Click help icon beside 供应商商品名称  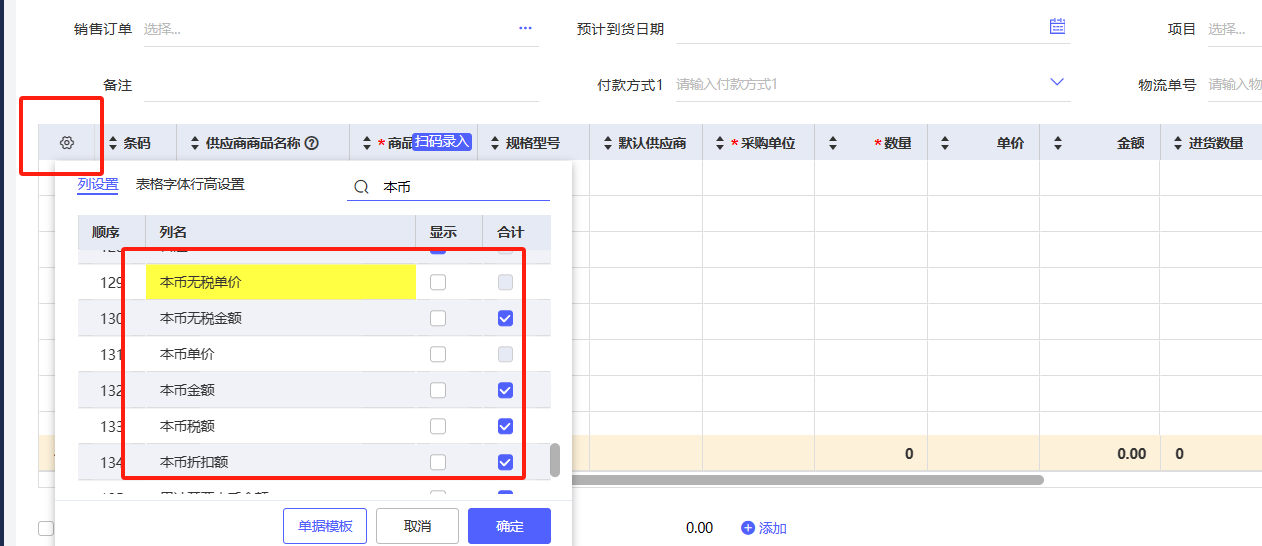pyautogui.click(x=312, y=144)
